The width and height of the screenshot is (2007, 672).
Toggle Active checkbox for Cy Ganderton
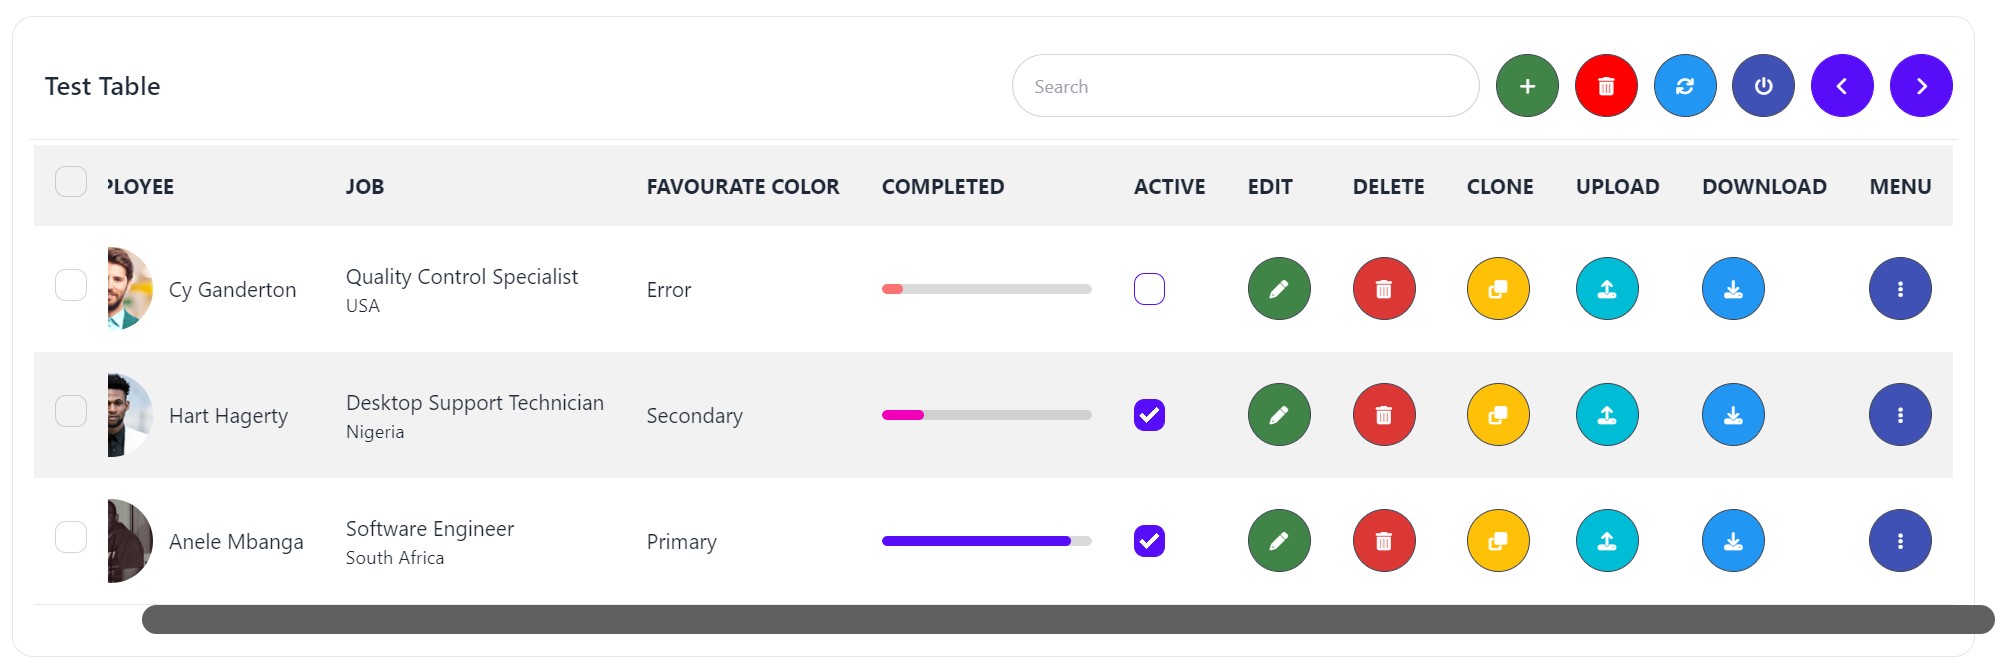[x=1149, y=289]
